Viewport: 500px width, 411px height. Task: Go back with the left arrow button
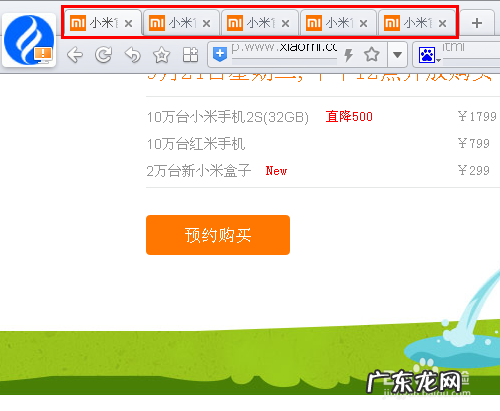[x=75, y=55]
